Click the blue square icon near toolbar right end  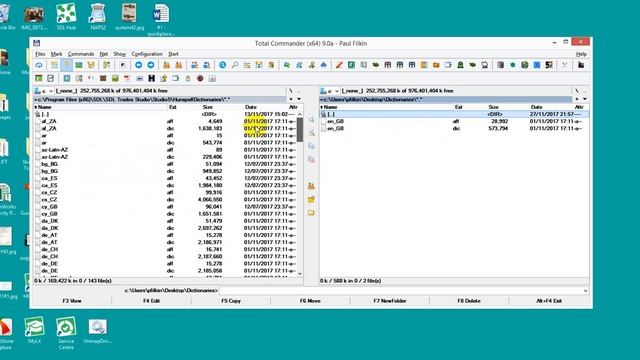[x=537, y=65]
